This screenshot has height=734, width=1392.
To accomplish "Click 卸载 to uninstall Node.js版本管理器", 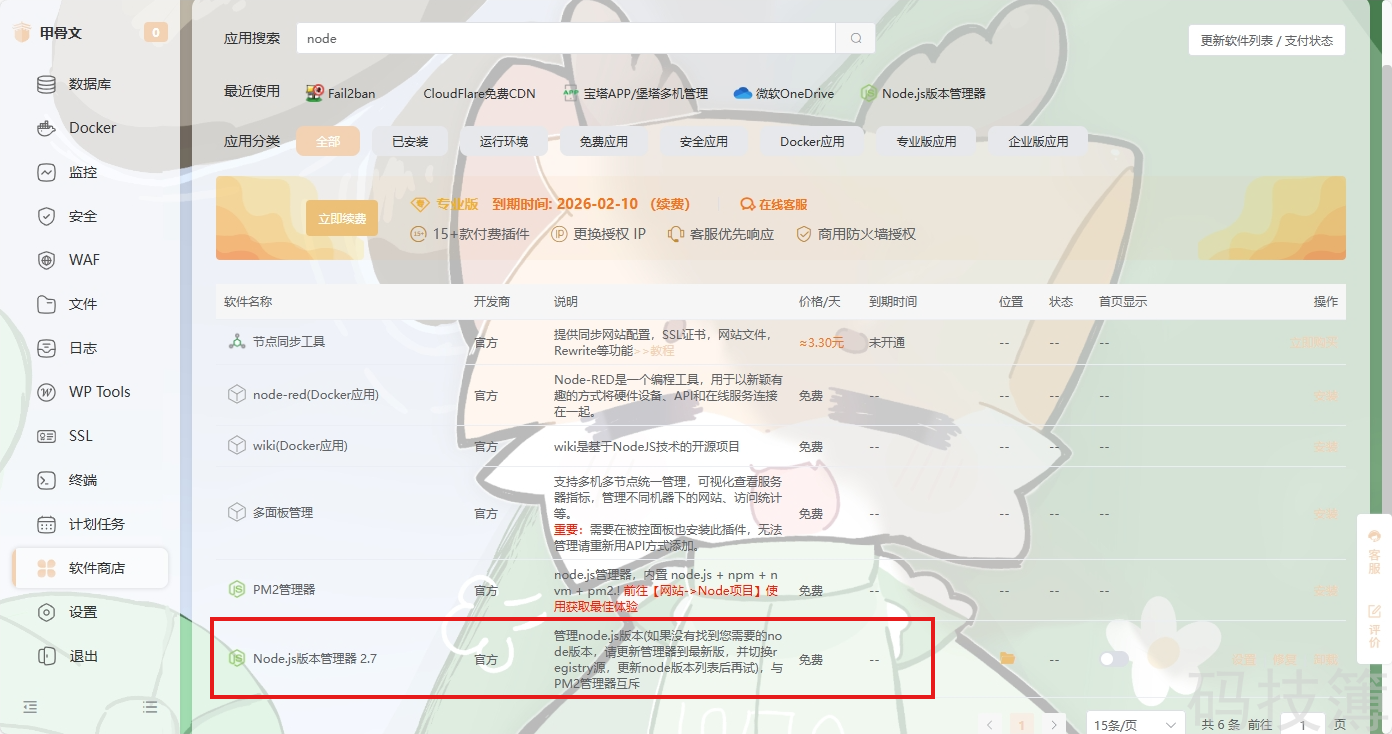I will (1325, 659).
